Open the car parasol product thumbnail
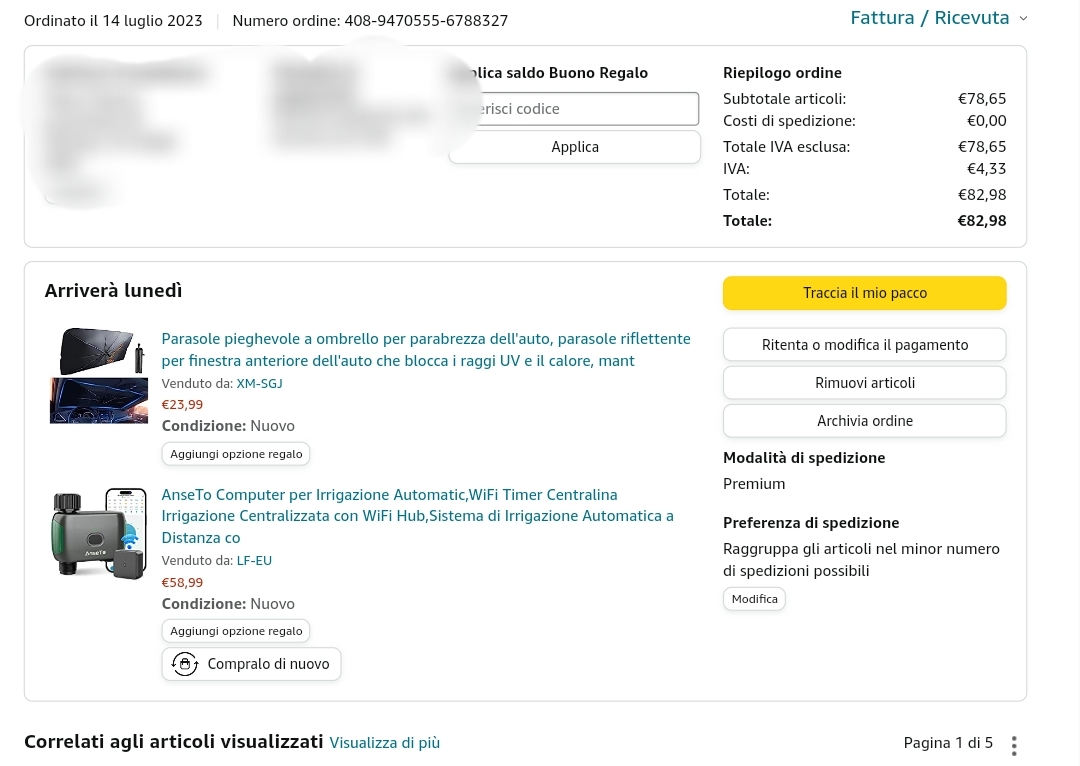1080x766 pixels. point(99,375)
